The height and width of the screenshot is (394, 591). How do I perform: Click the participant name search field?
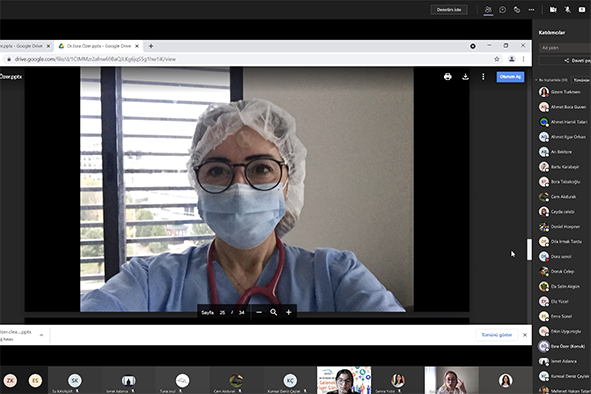[x=565, y=48]
